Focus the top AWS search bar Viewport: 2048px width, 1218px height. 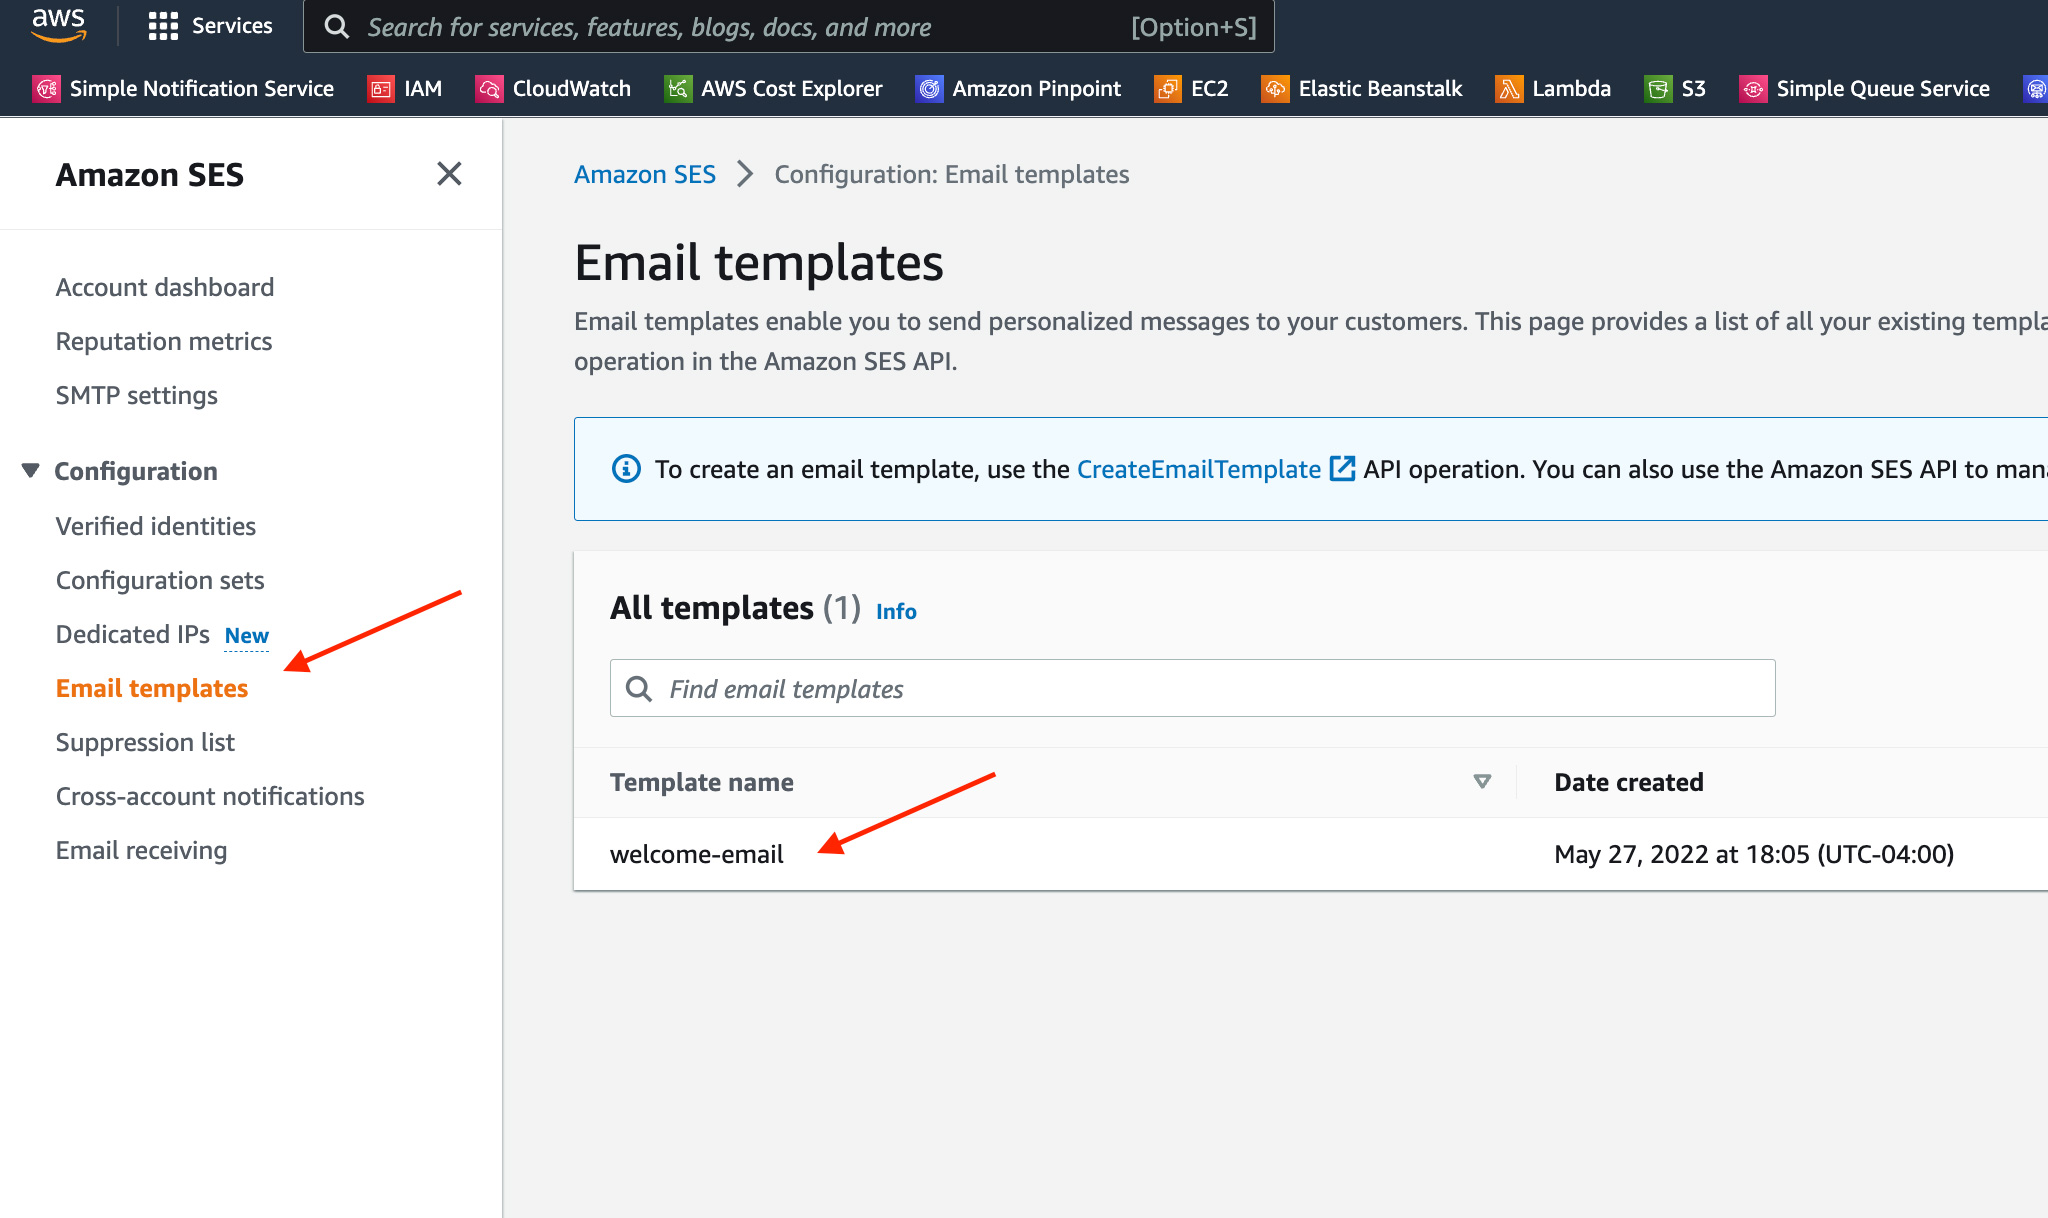(788, 26)
